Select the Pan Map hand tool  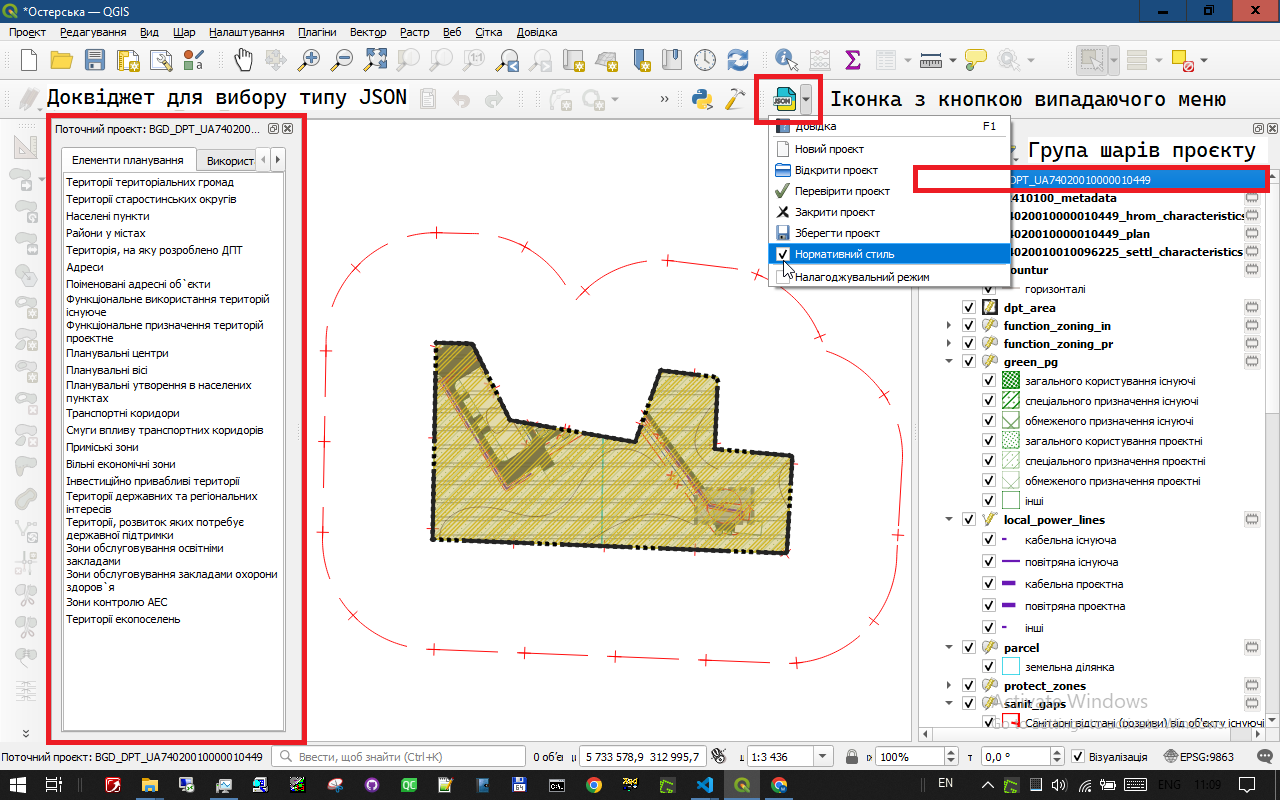[x=244, y=60]
